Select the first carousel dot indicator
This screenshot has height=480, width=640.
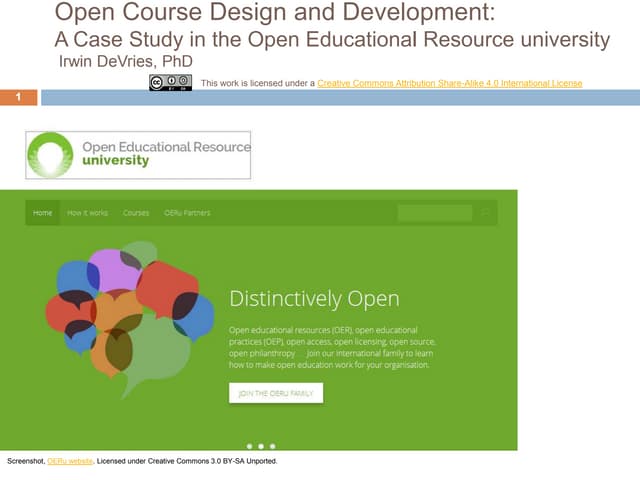pos(248,445)
